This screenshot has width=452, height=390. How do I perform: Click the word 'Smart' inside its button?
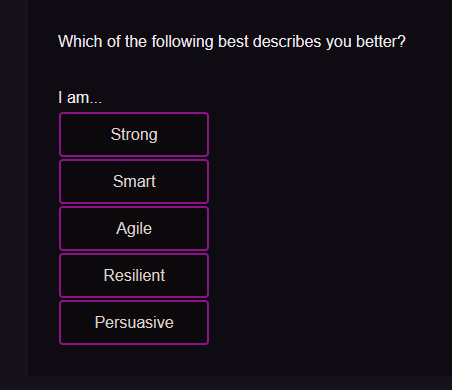coord(134,181)
